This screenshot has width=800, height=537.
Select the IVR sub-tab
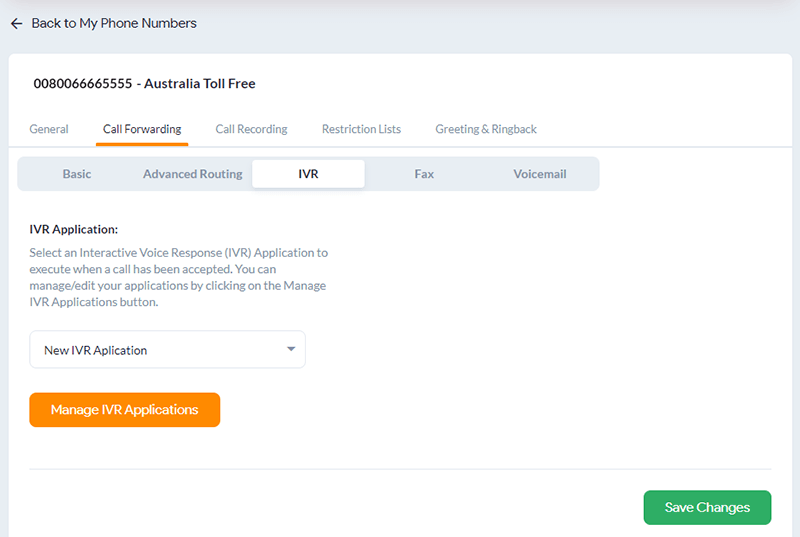(x=308, y=174)
